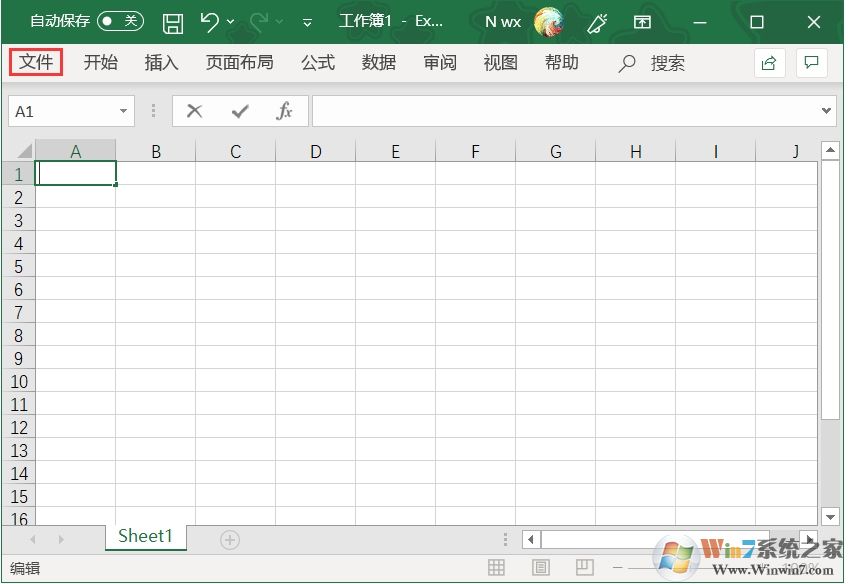Open the Customize Quick Access Toolbar chevron
850x584 pixels.
pos(307,21)
